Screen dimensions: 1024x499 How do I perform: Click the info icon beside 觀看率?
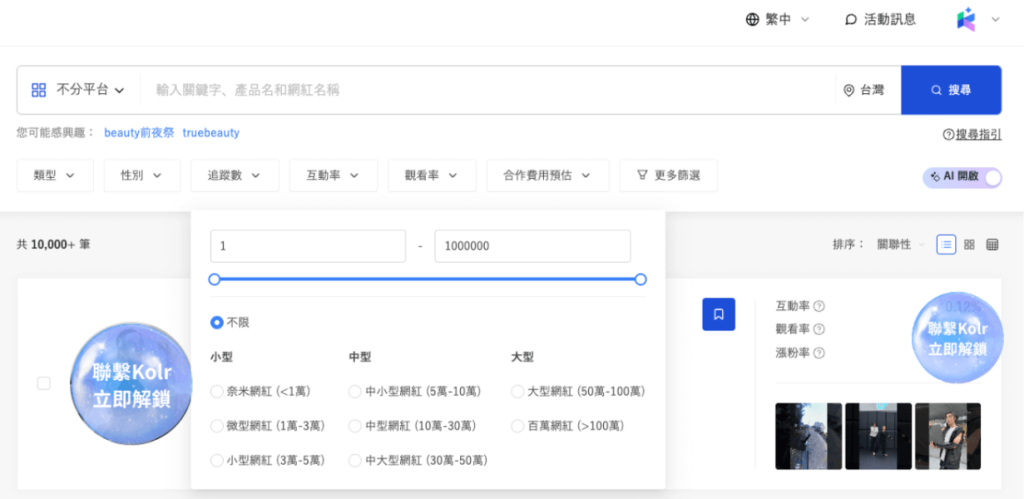coord(819,329)
